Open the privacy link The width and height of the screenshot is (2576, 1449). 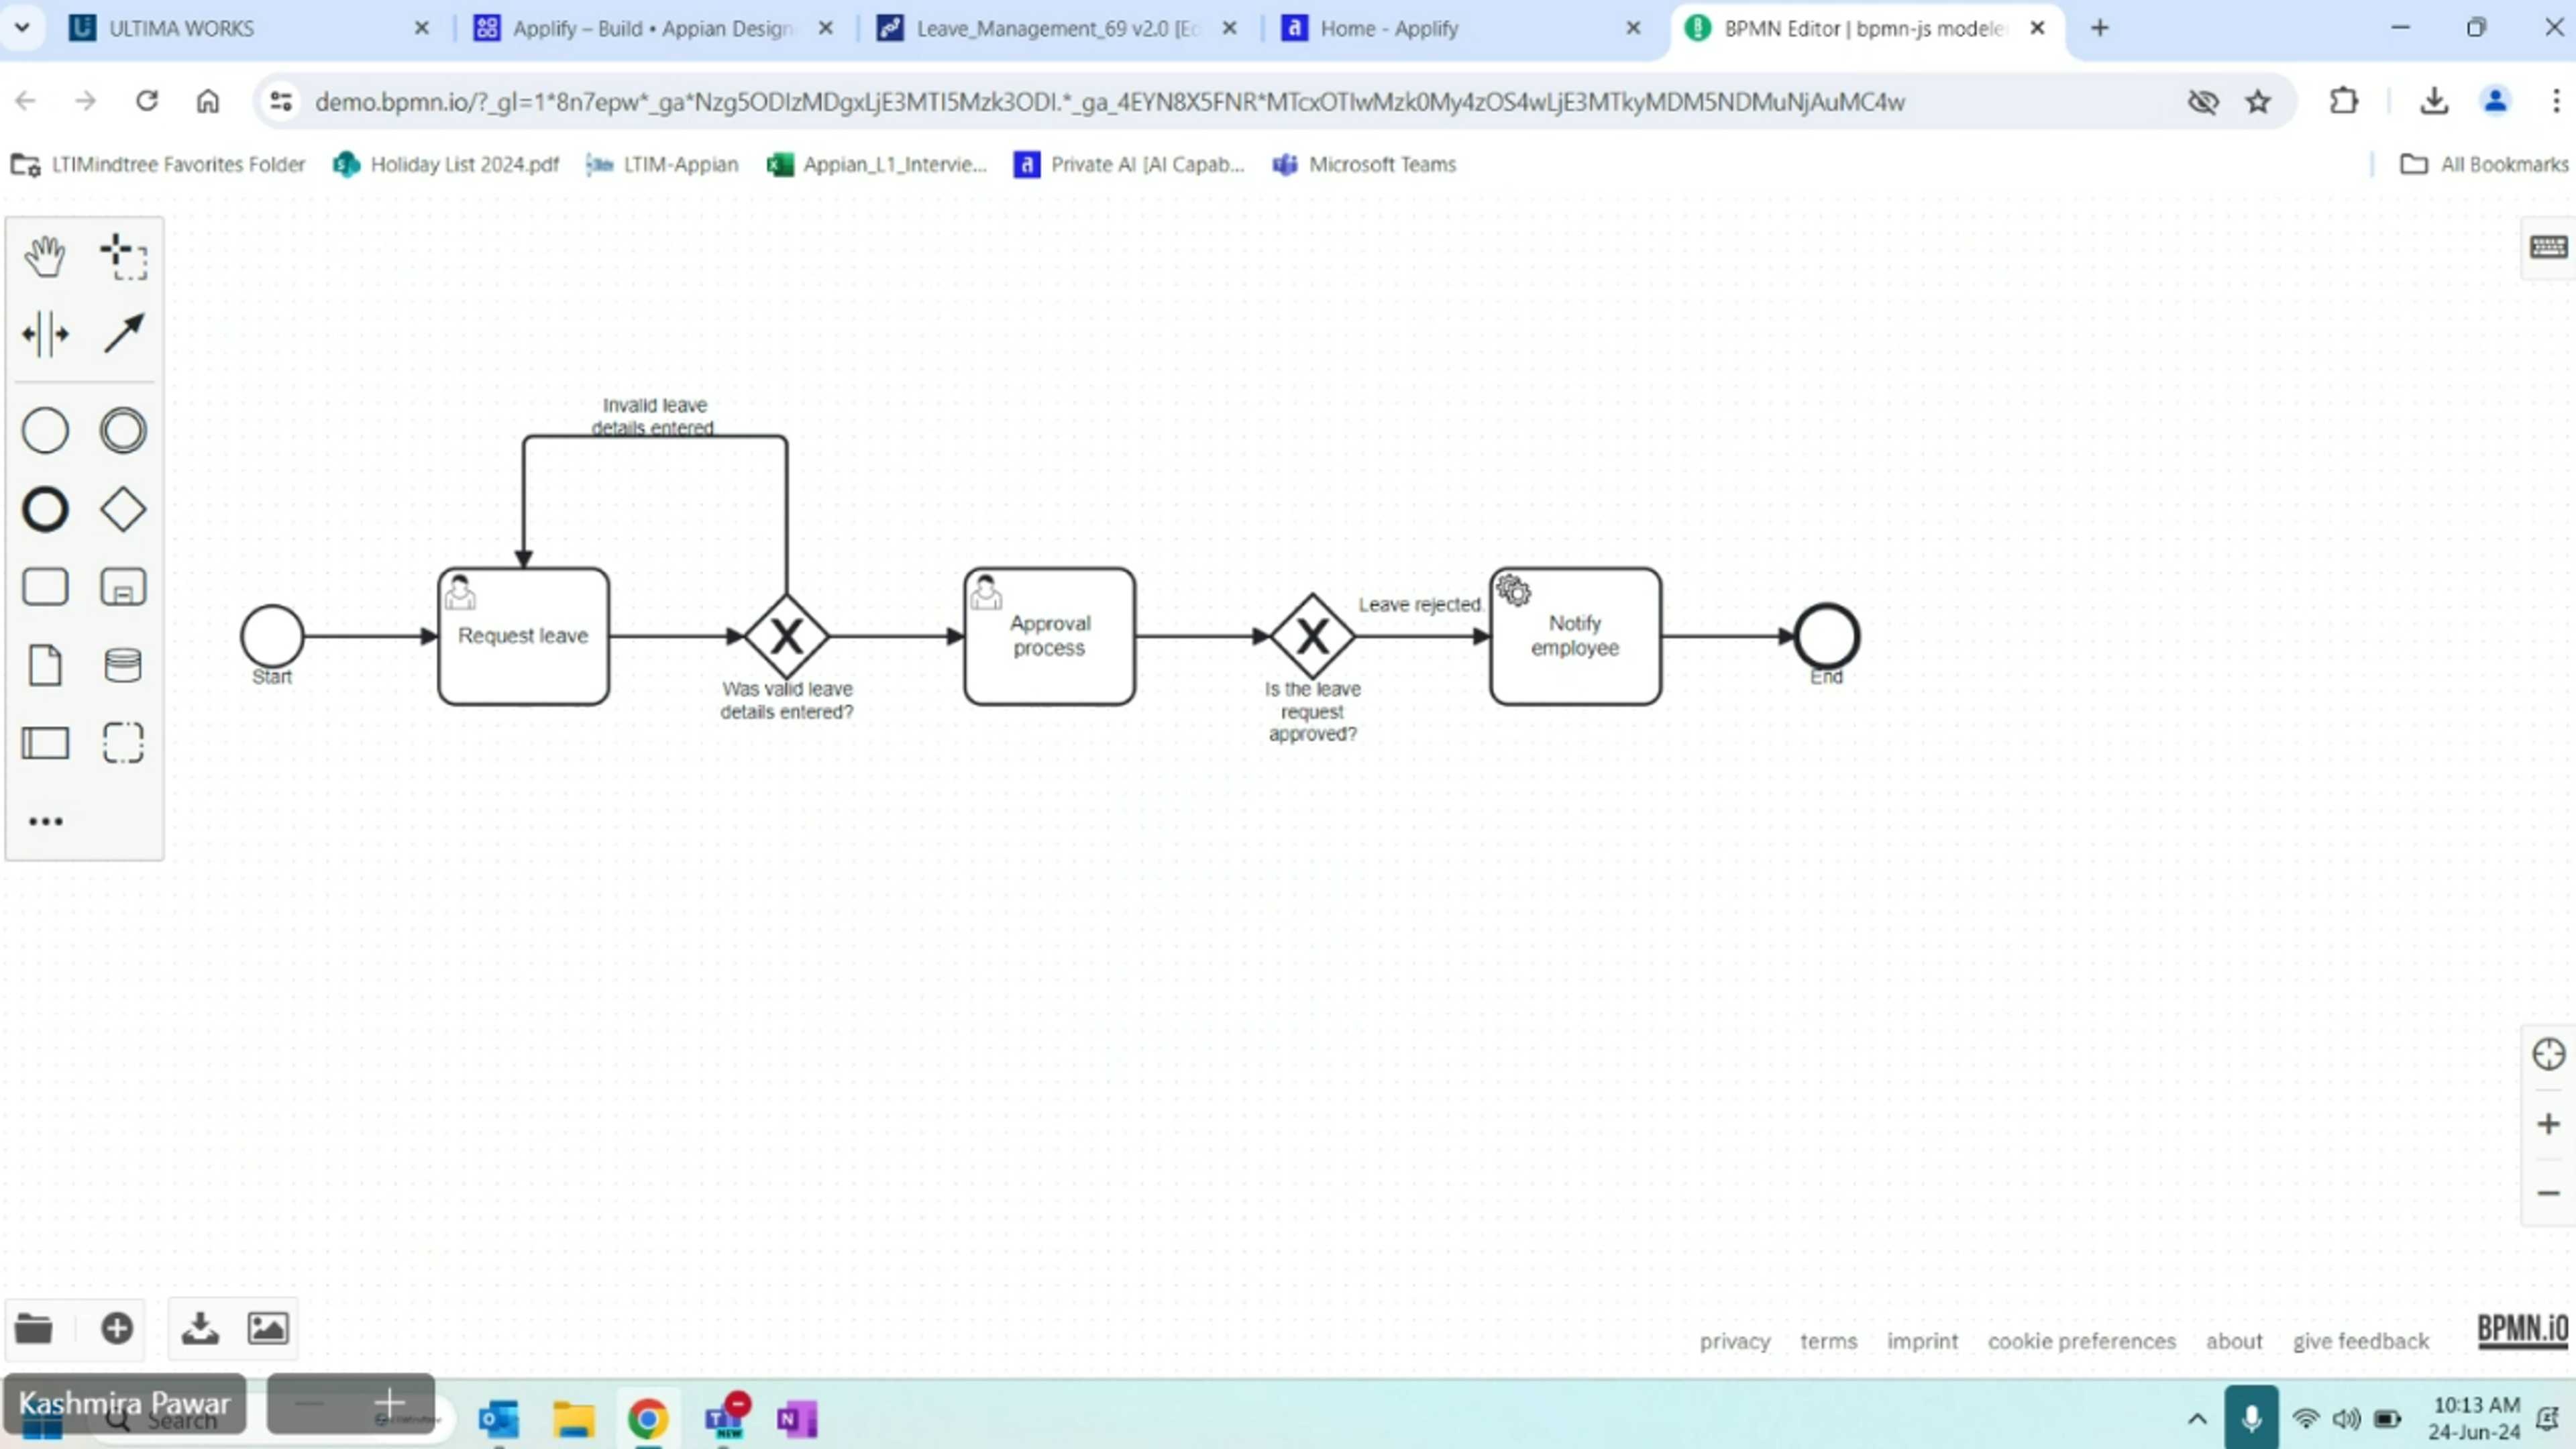(x=1734, y=1341)
